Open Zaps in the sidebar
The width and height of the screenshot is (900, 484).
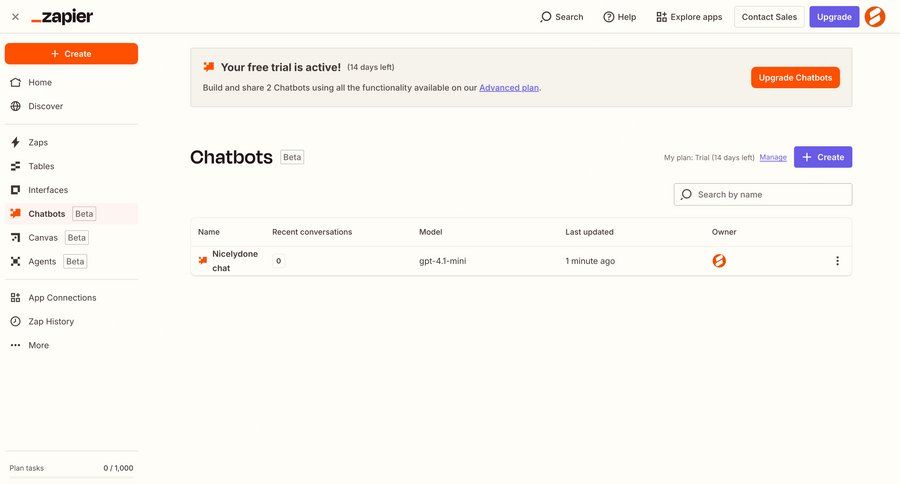click(x=71, y=142)
